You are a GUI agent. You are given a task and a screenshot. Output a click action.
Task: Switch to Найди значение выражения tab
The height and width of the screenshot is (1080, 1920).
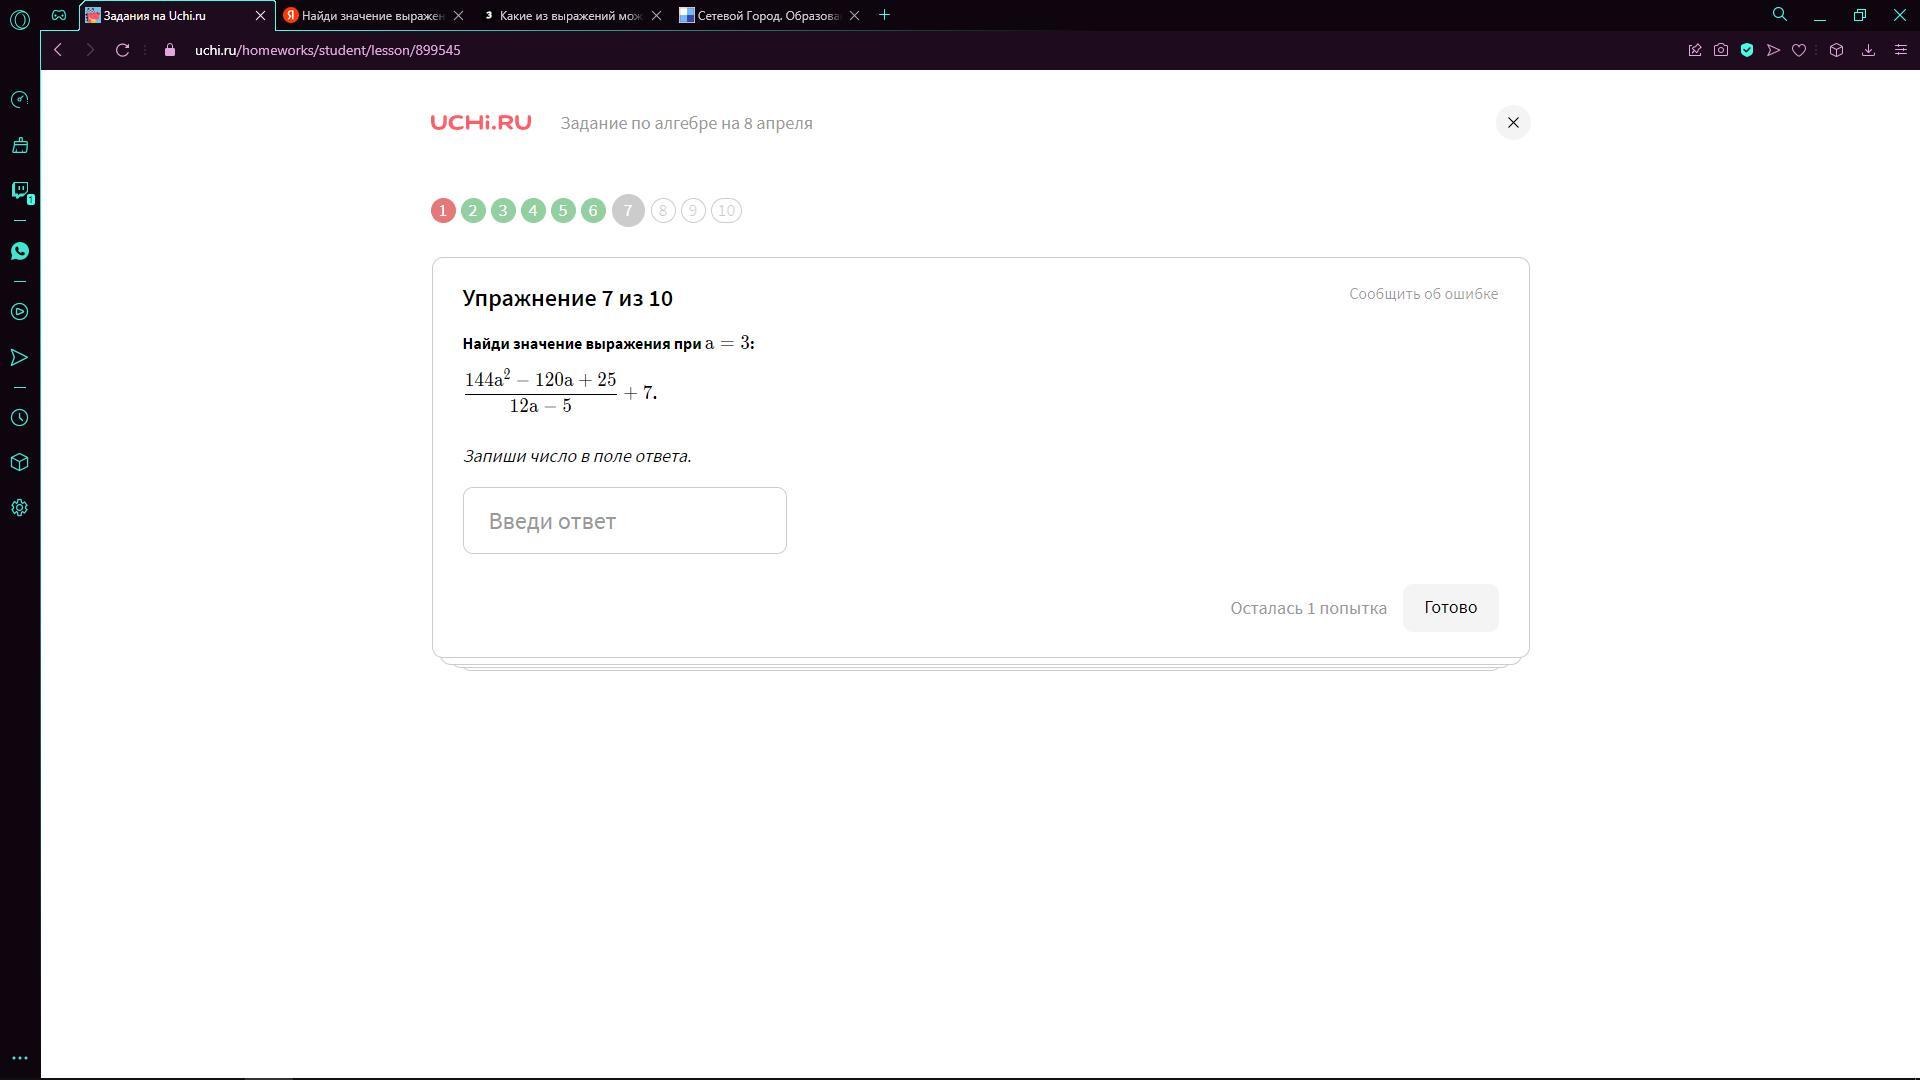[x=371, y=15]
